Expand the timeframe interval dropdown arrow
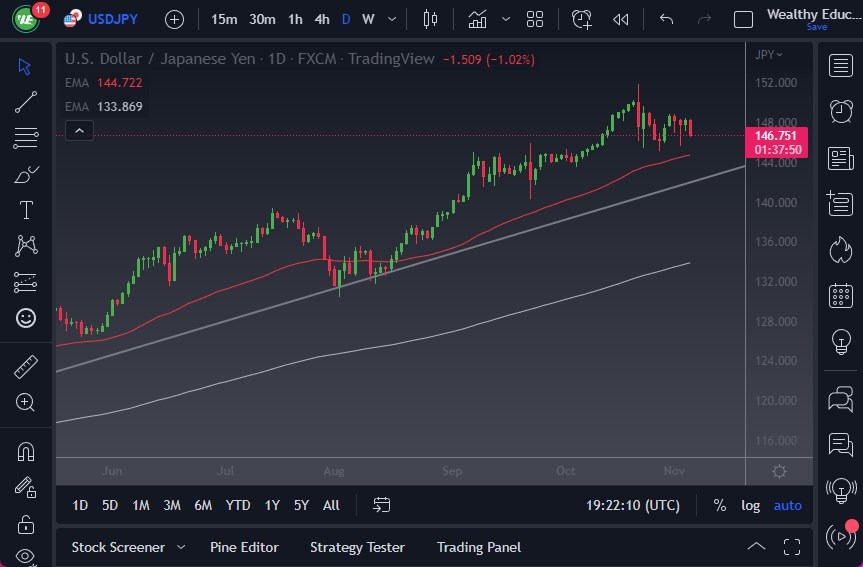Image resolution: width=863 pixels, height=567 pixels. pyautogui.click(x=391, y=19)
